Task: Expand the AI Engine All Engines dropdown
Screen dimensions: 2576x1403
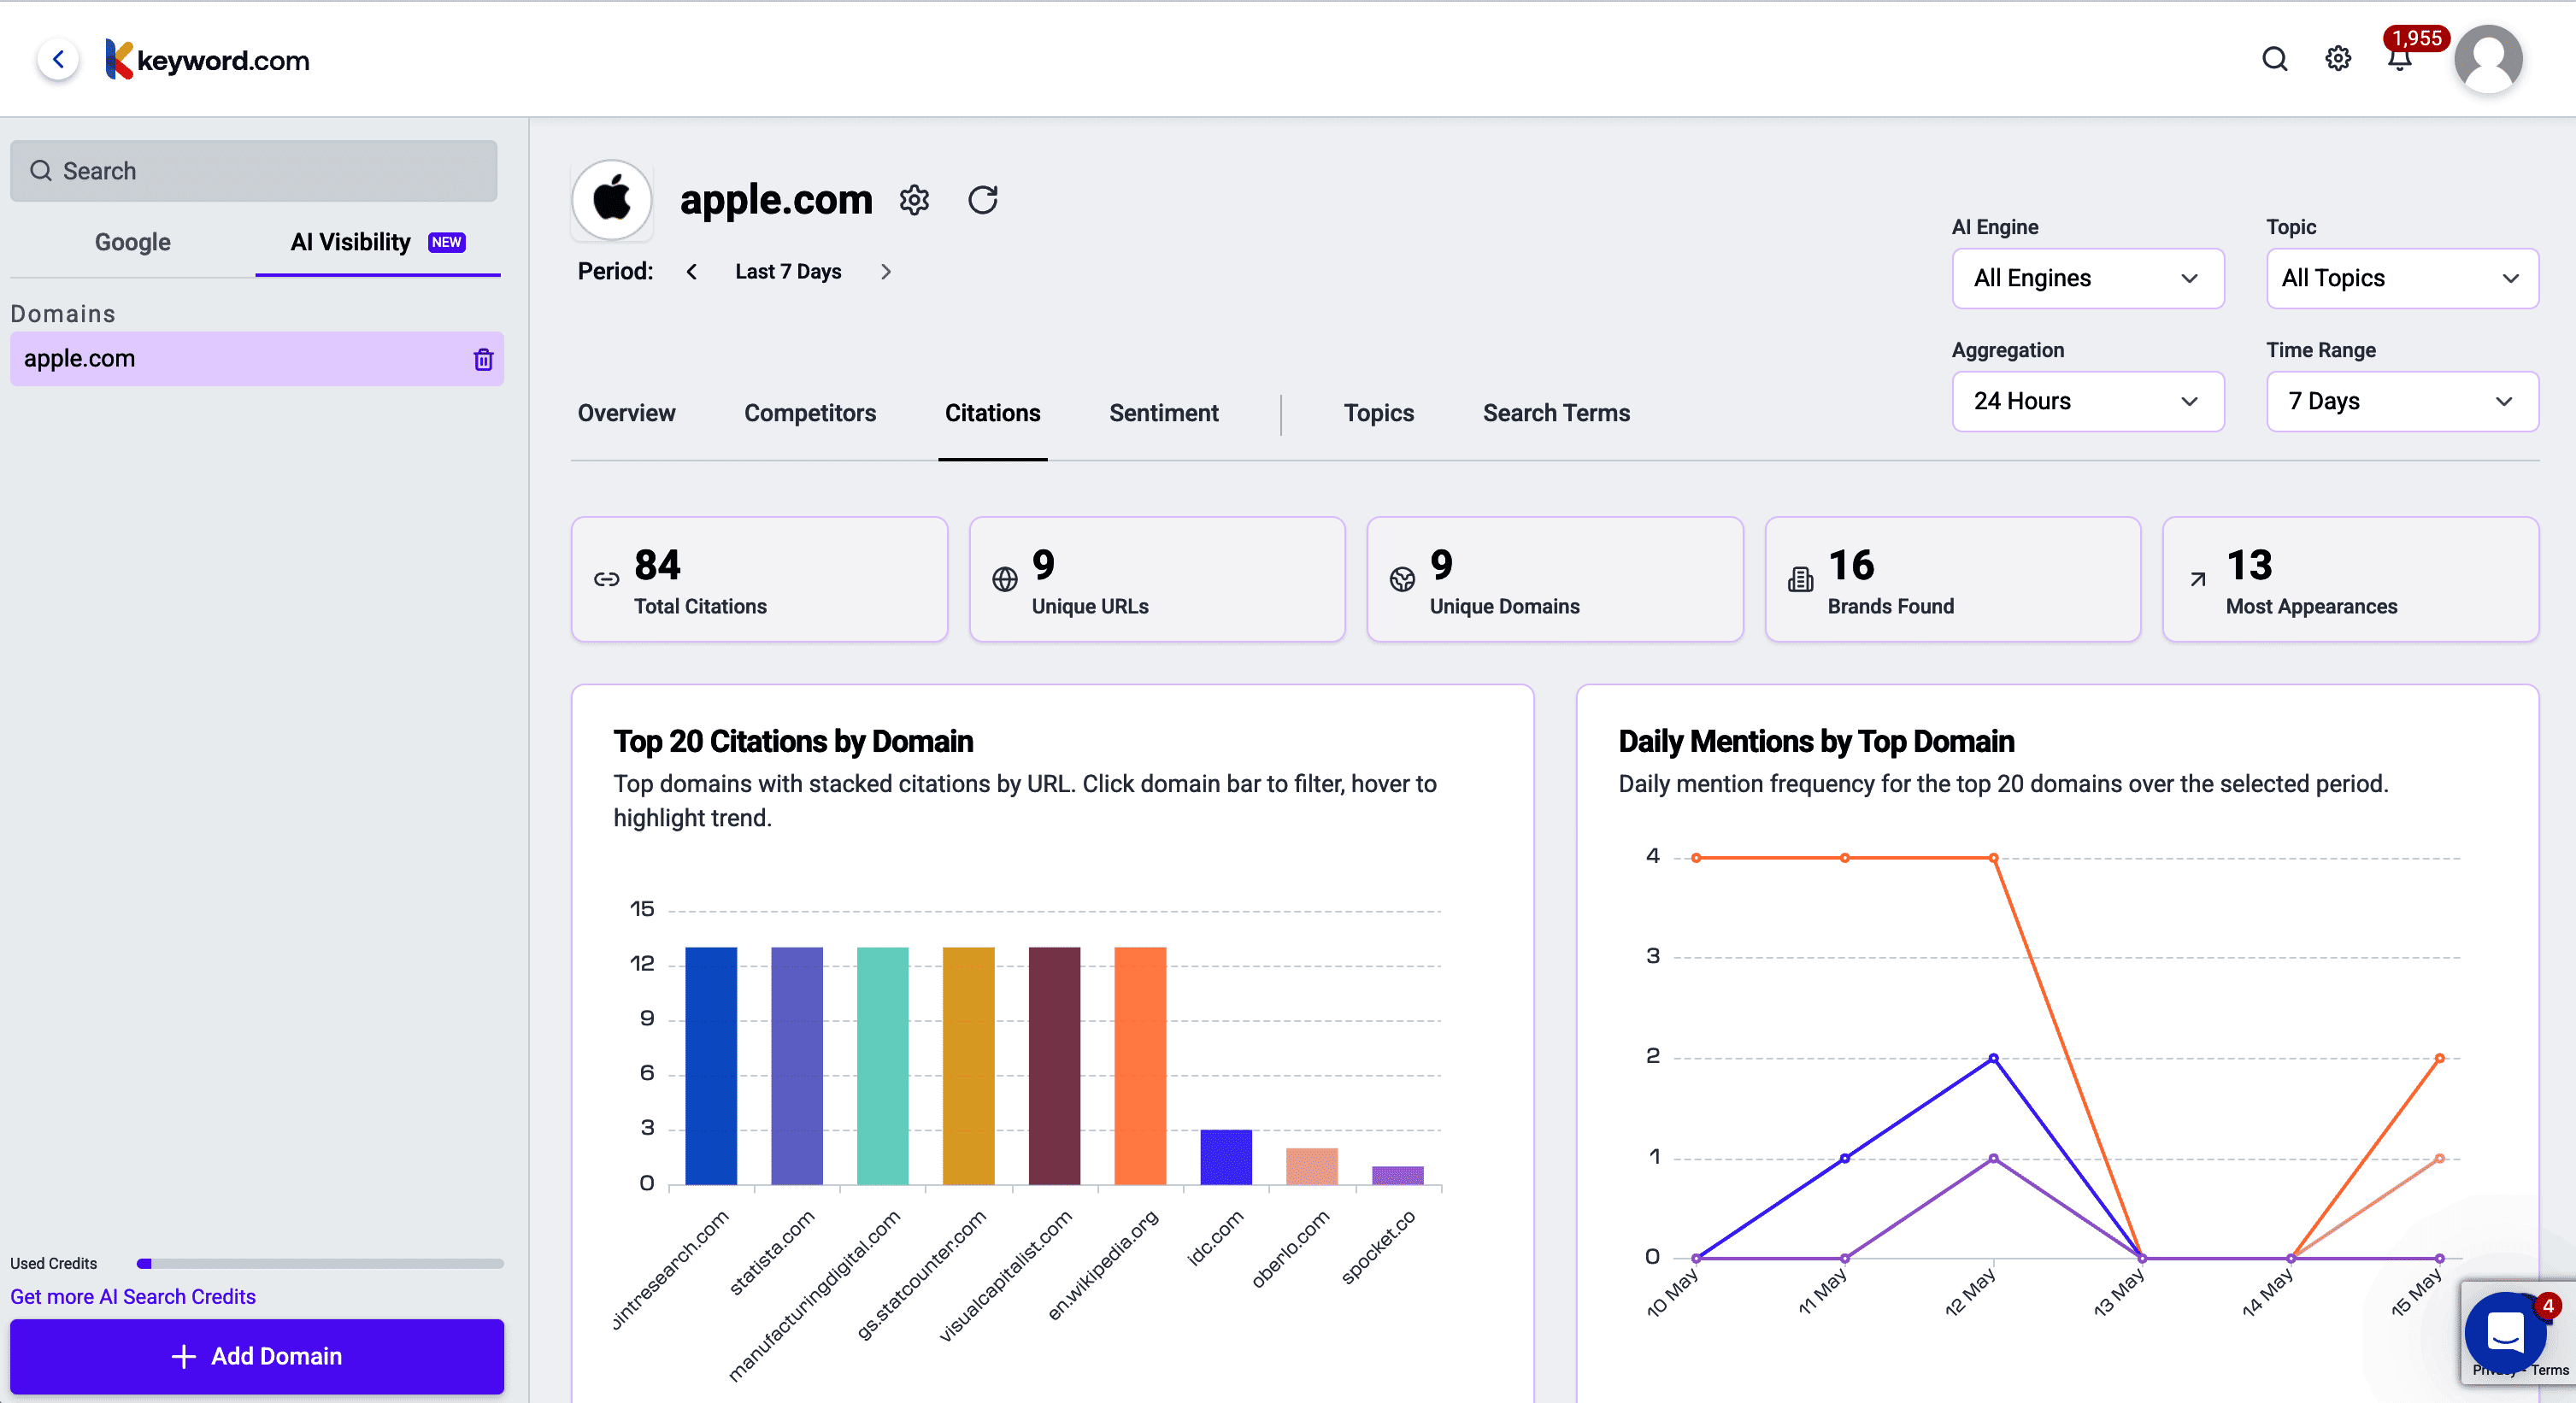Action: (2087, 278)
